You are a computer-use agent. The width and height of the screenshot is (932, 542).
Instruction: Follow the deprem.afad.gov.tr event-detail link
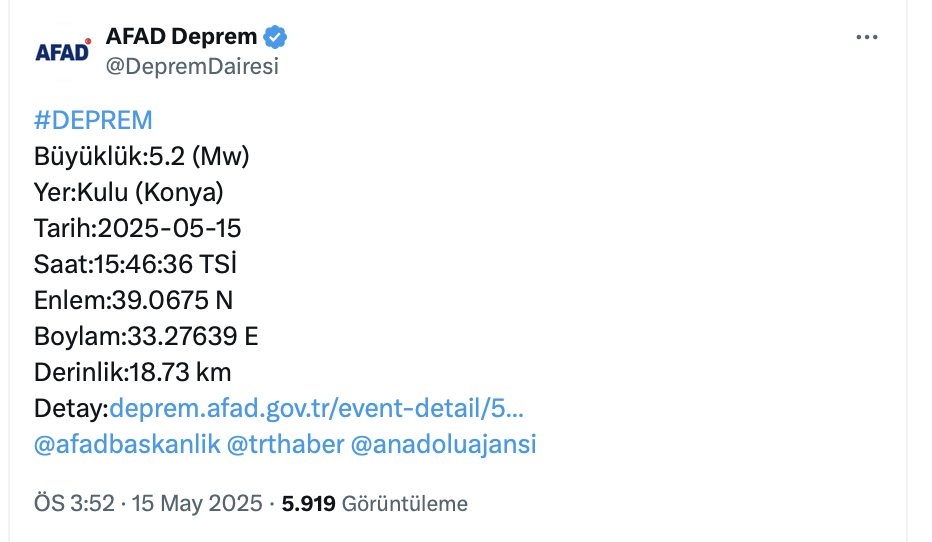(316, 408)
